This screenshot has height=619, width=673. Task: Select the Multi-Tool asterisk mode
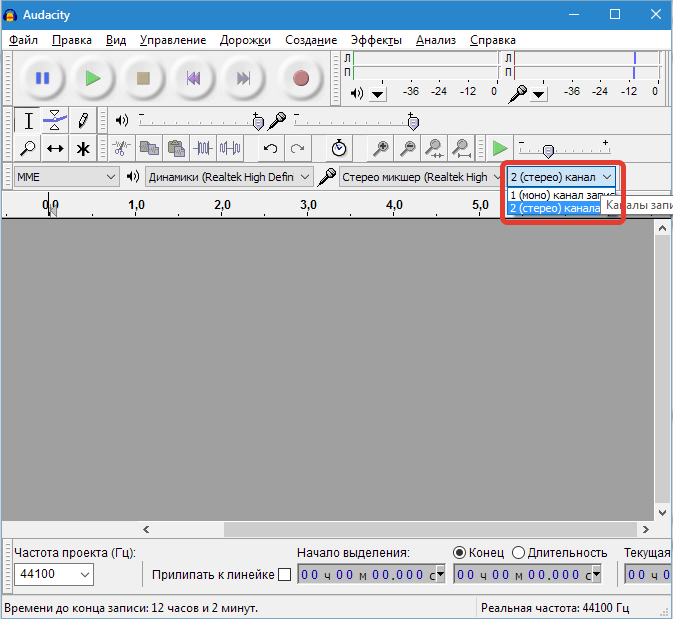click(82, 149)
